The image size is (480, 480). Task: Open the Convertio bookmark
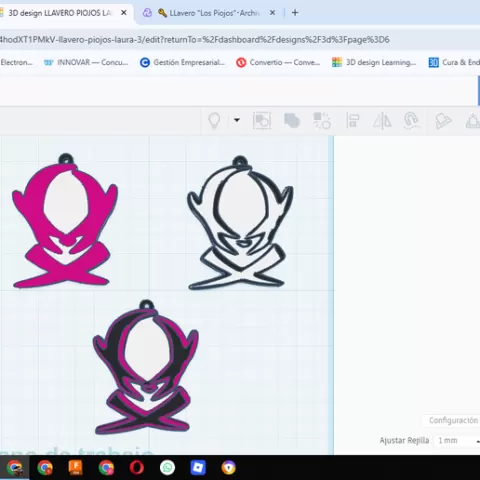pos(278,62)
